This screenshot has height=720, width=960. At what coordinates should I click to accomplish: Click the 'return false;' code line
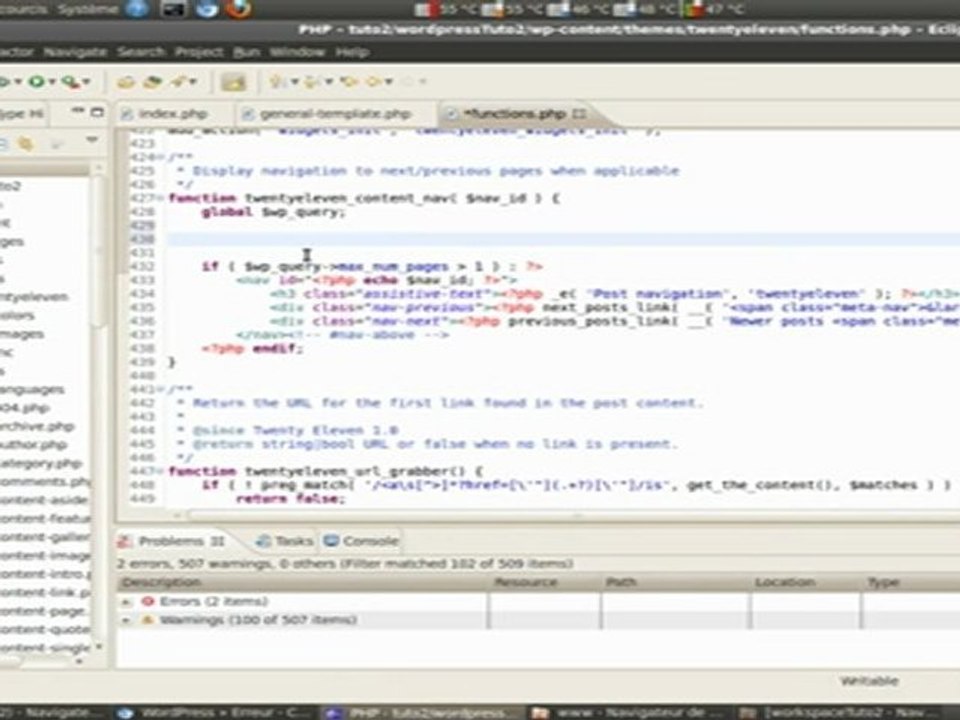pyautogui.click(x=290, y=499)
